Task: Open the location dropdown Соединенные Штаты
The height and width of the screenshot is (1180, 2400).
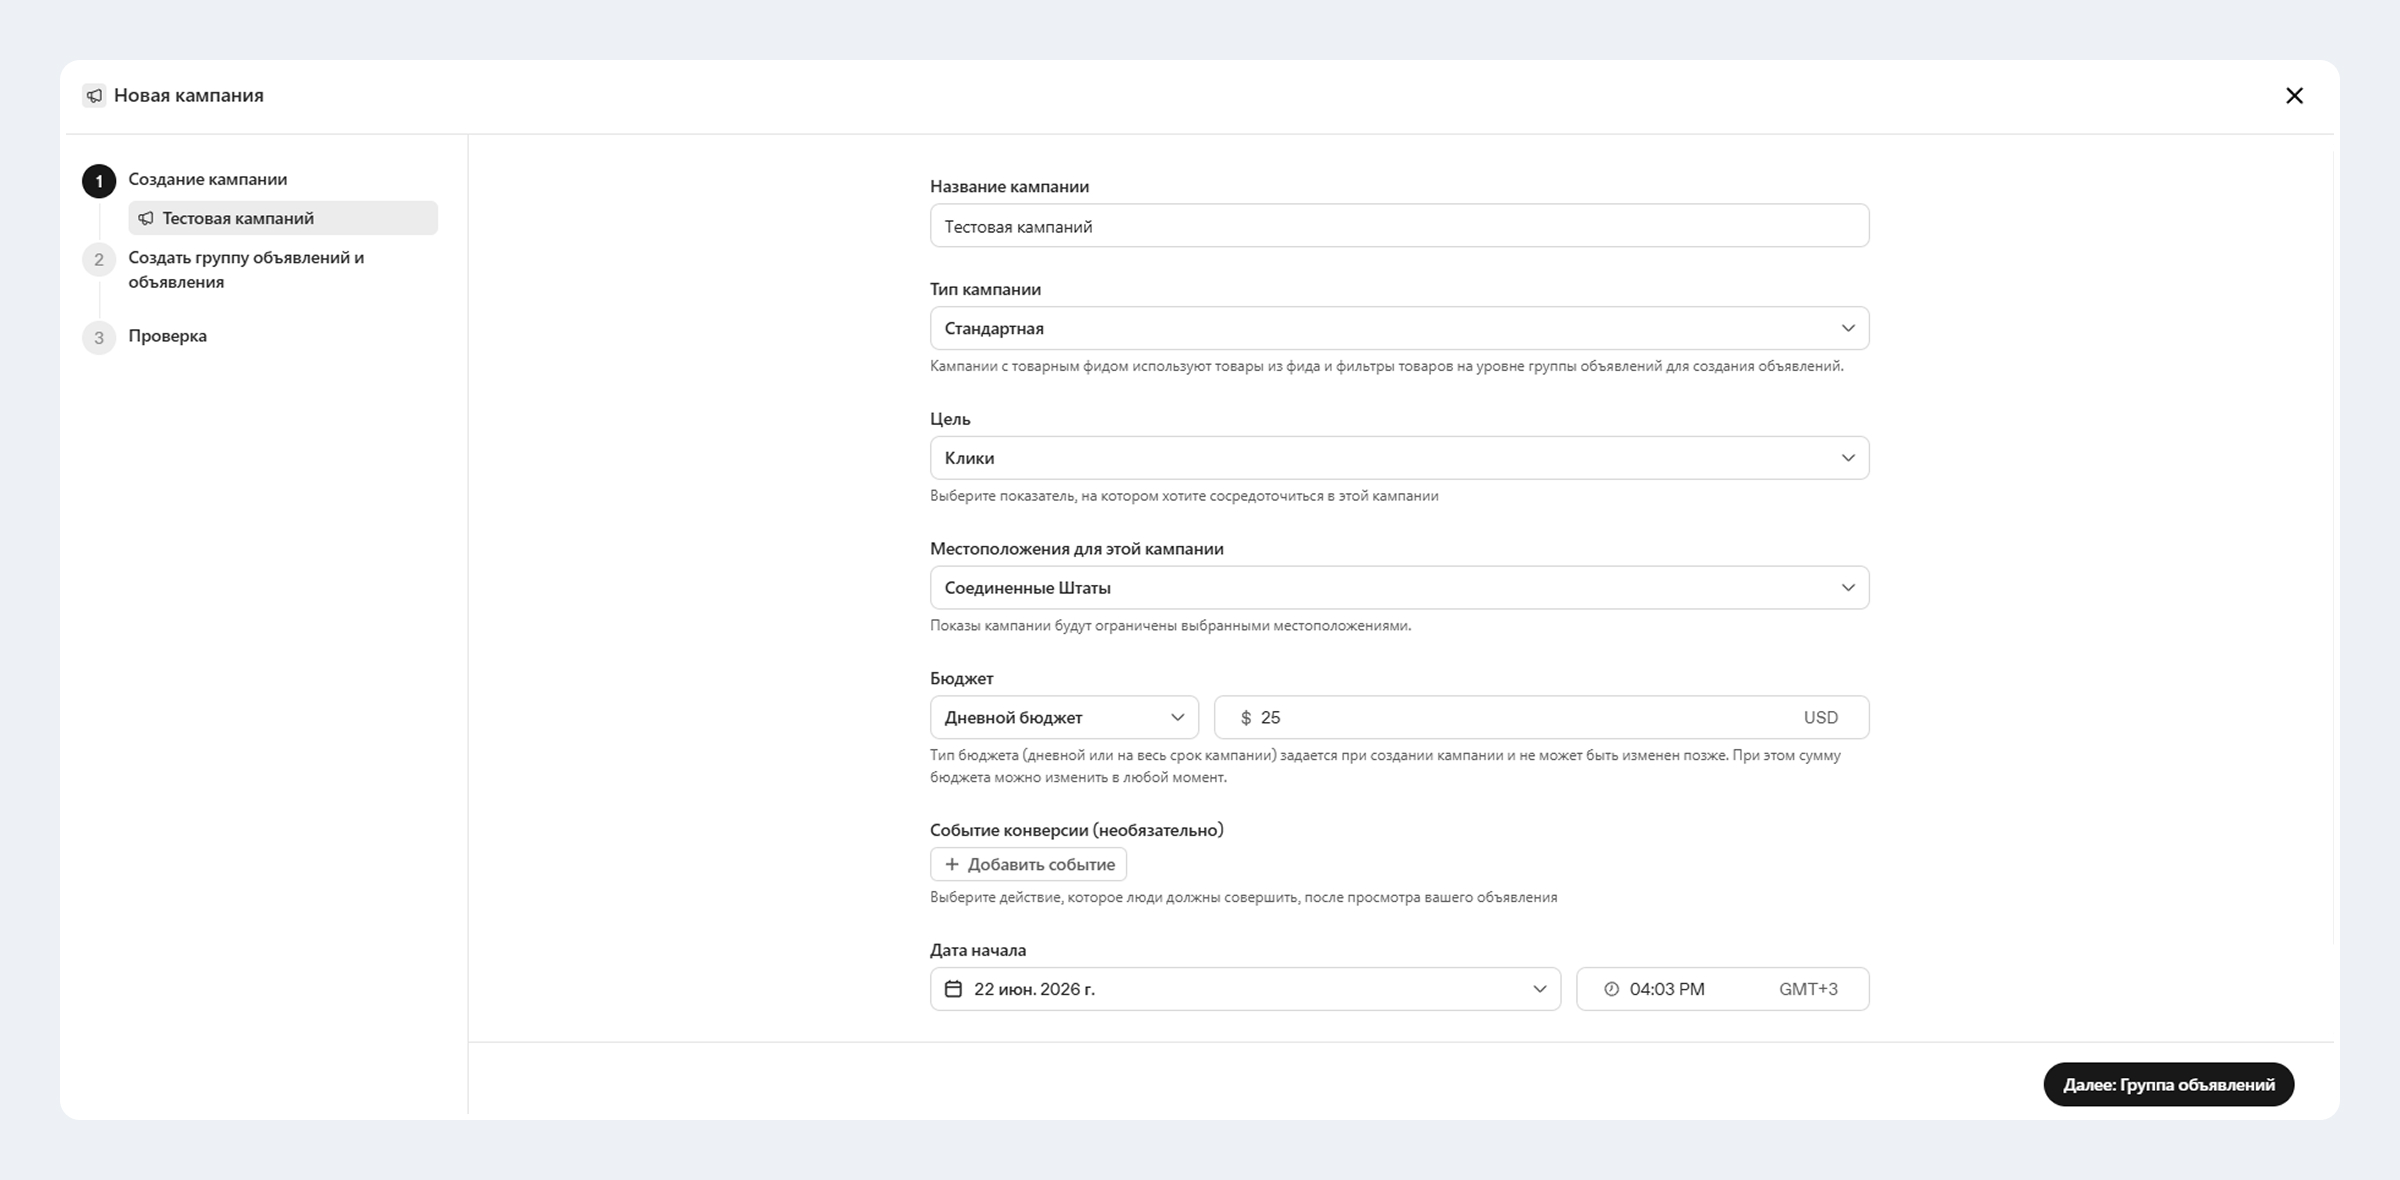Action: pyautogui.click(x=1399, y=588)
